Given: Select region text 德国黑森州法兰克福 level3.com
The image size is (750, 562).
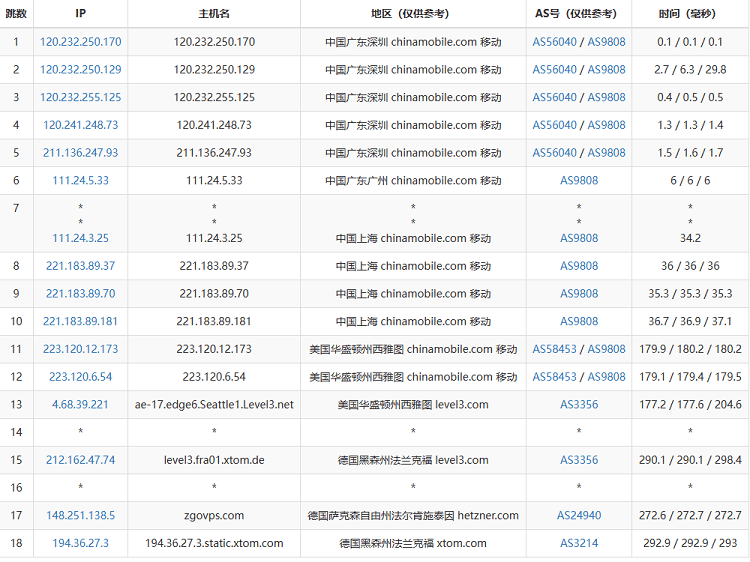Looking at the screenshot, I should pyautogui.click(x=413, y=460).
